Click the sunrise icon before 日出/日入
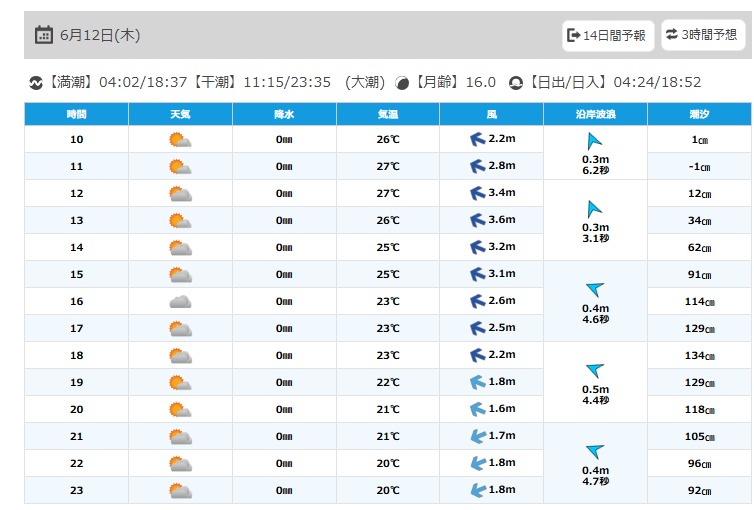Viewport: 754px width, 510px height. coord(515,83)
